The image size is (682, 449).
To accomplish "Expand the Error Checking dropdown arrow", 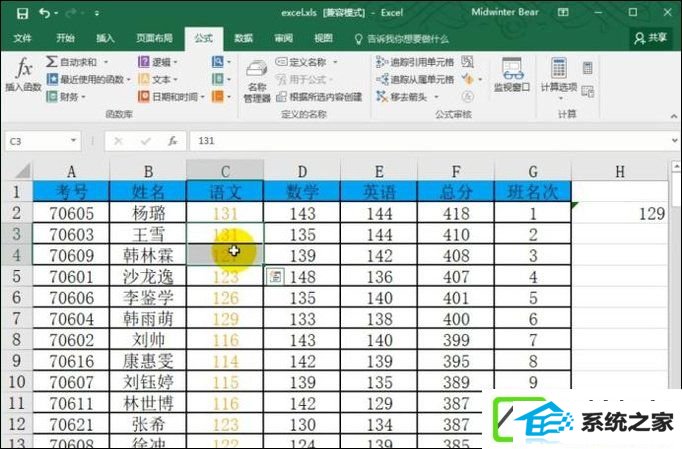I will (480, 80).
